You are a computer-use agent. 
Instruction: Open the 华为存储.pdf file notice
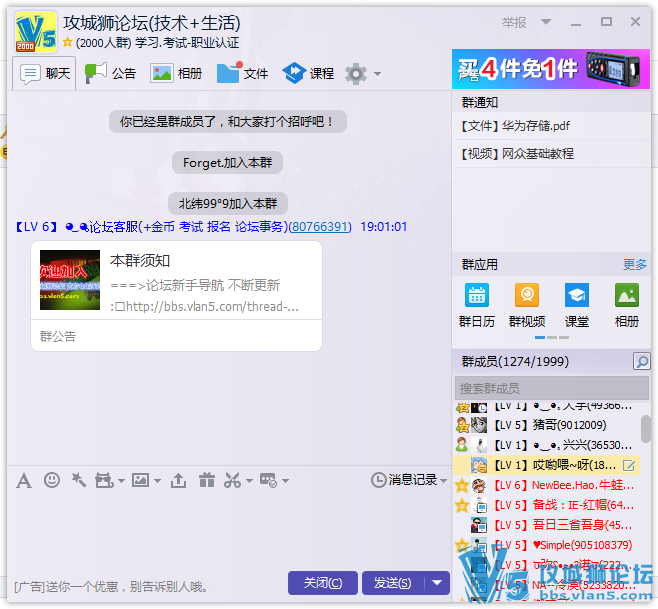(x=516, y=126)
